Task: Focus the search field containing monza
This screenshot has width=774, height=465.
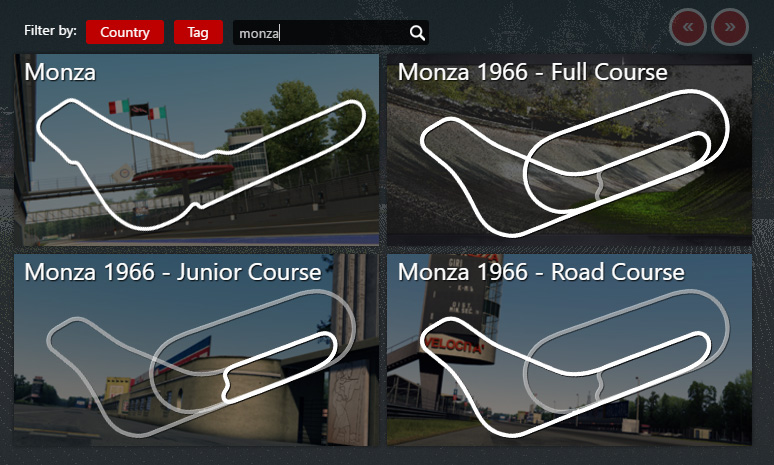Action: (x=331, y=33)
